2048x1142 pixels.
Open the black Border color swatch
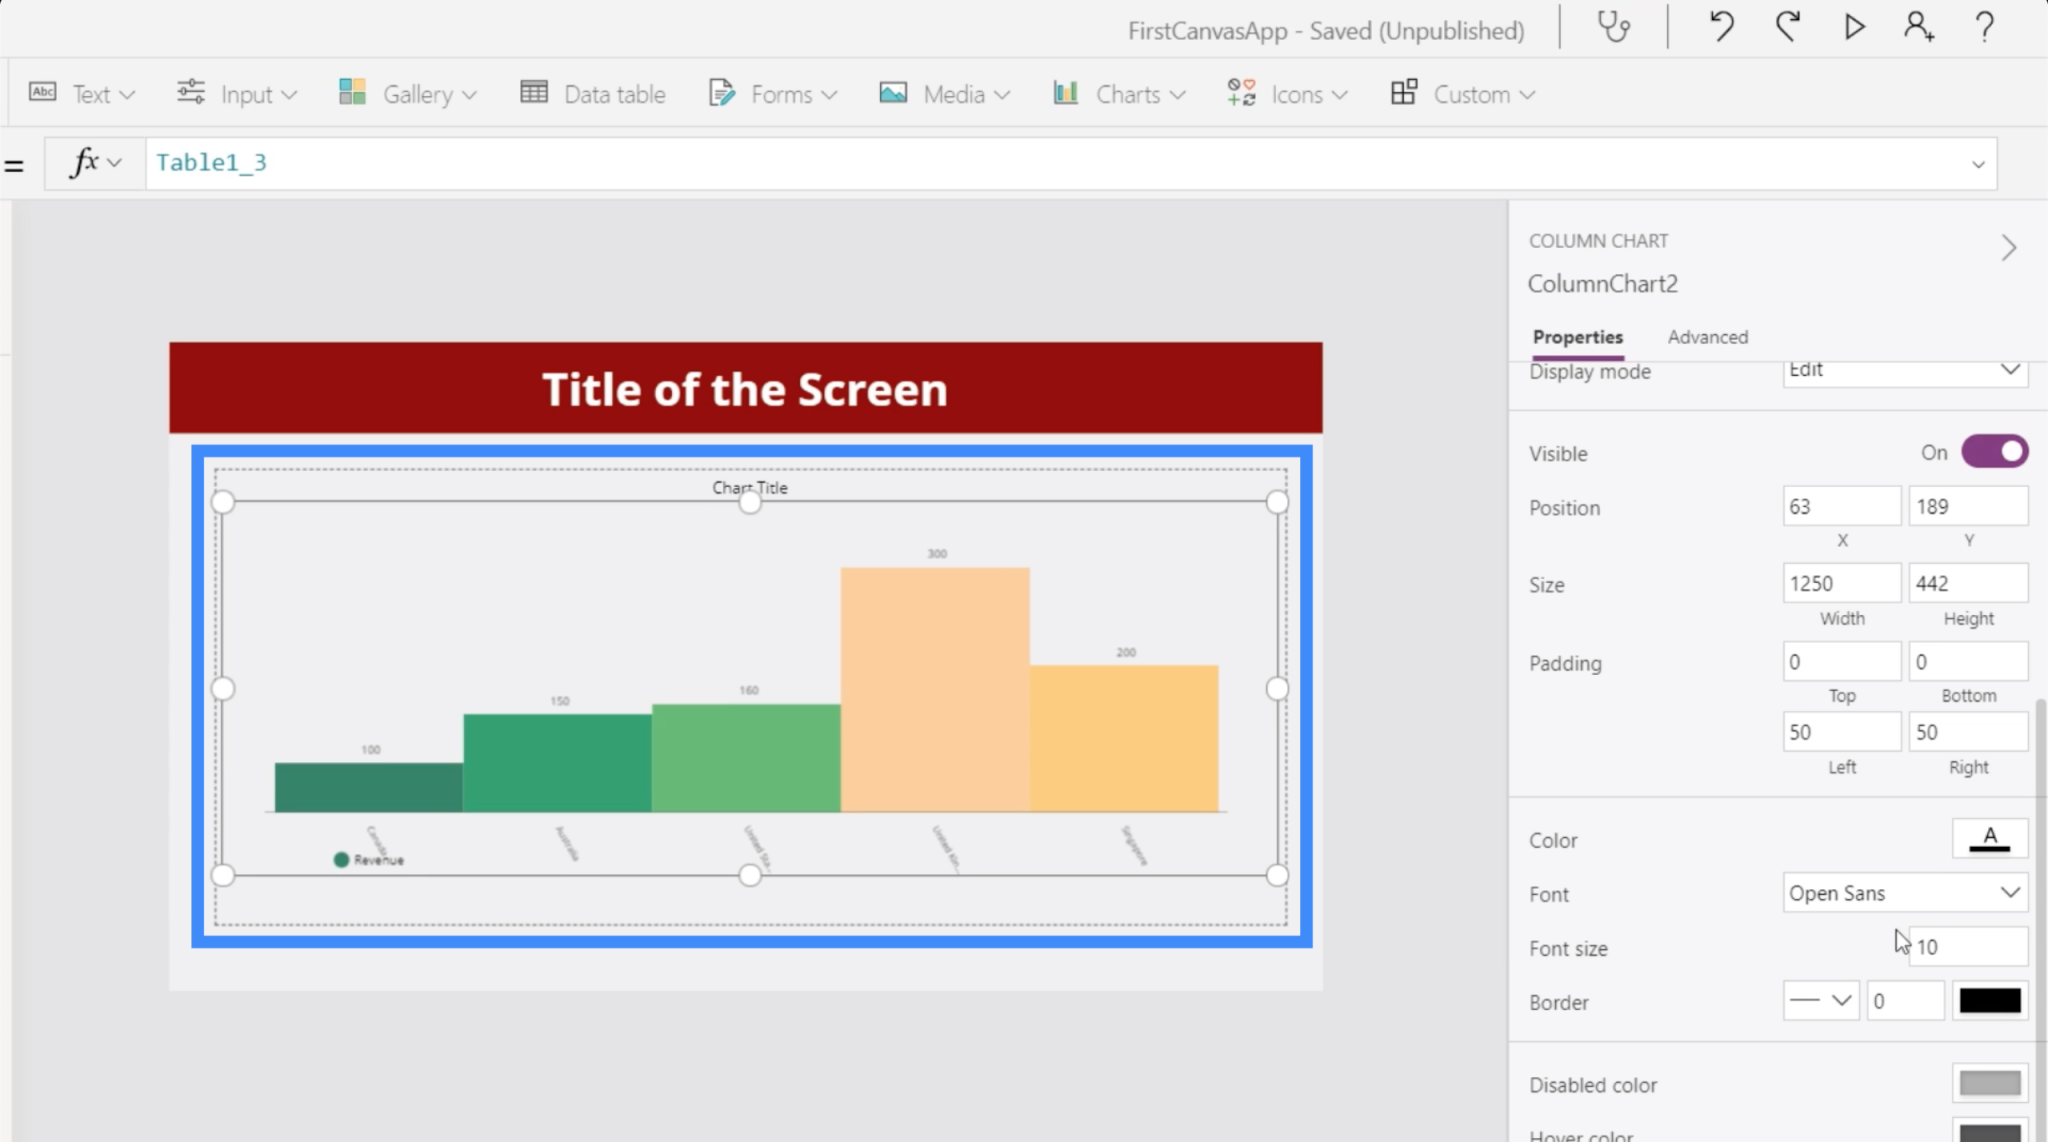[x=1989, y=1001]
